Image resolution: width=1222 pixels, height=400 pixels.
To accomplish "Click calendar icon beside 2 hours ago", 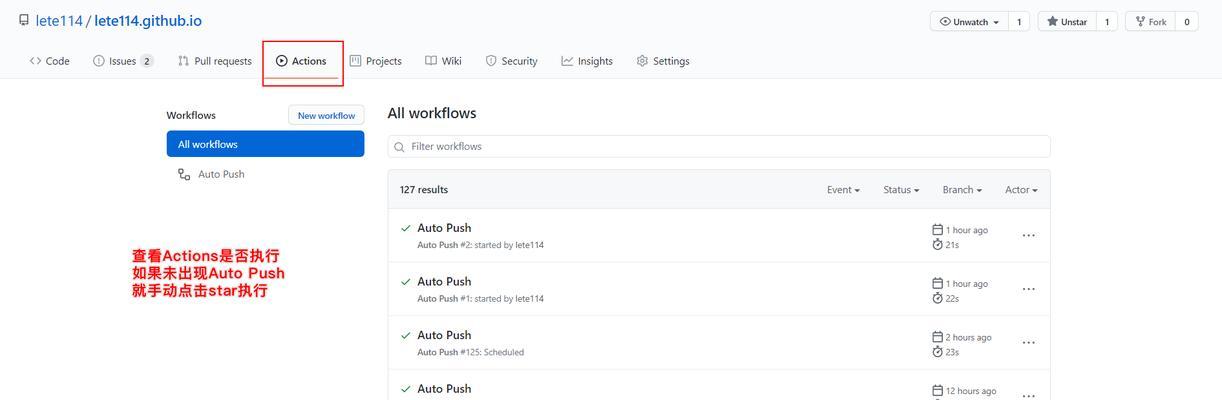I will coord(937,337).
